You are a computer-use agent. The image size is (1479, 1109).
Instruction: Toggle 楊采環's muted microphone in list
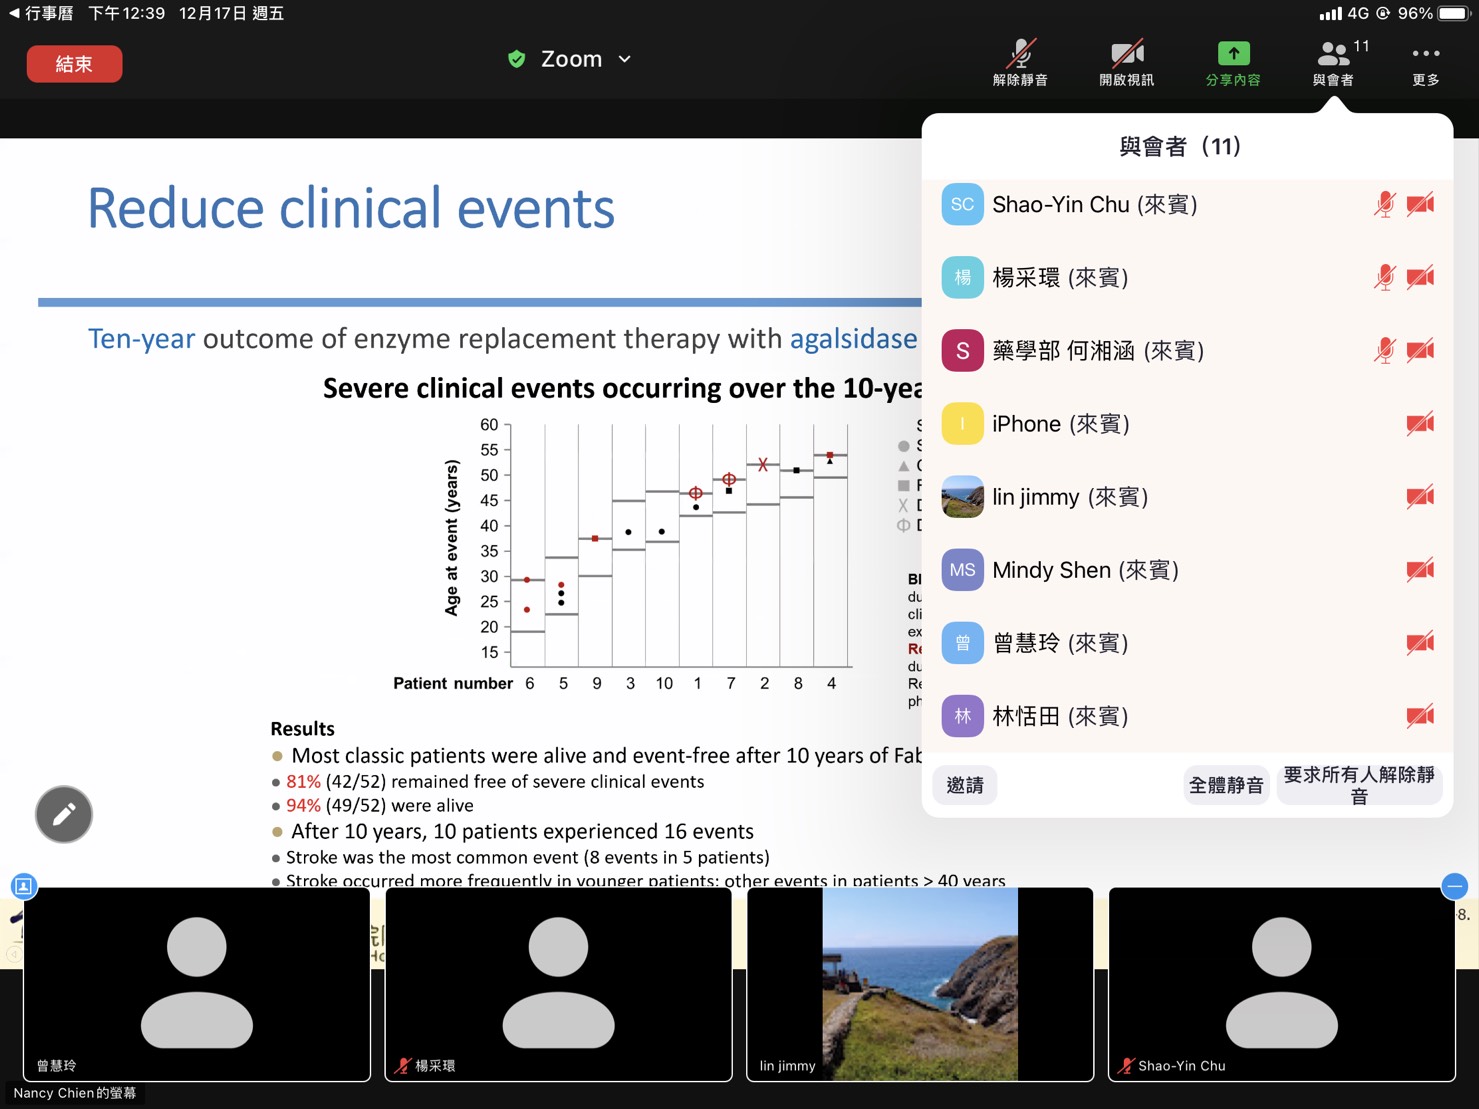[x=1384, y=278]
